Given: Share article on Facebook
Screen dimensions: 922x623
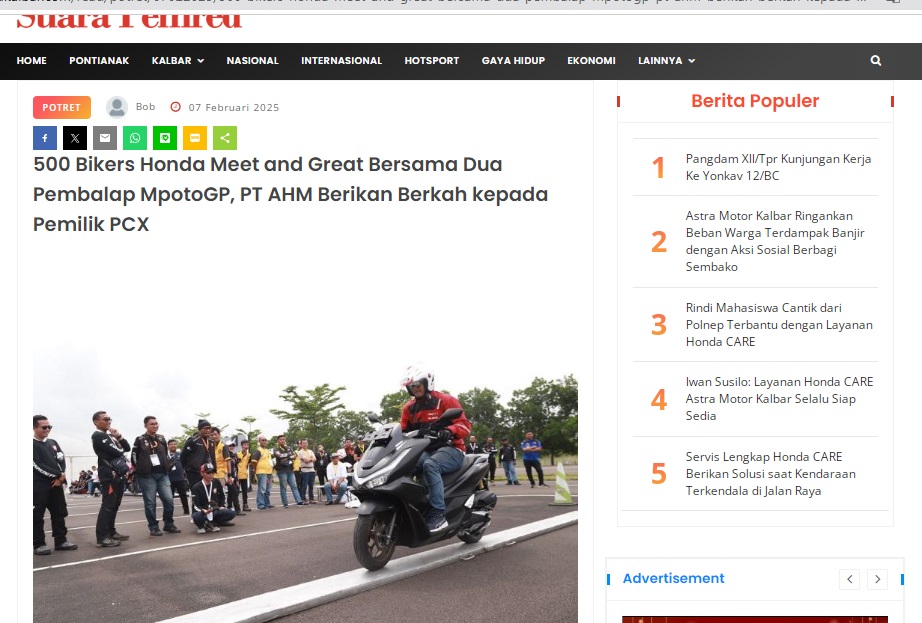Looking at the screenshot, I should tap(45, 138).
